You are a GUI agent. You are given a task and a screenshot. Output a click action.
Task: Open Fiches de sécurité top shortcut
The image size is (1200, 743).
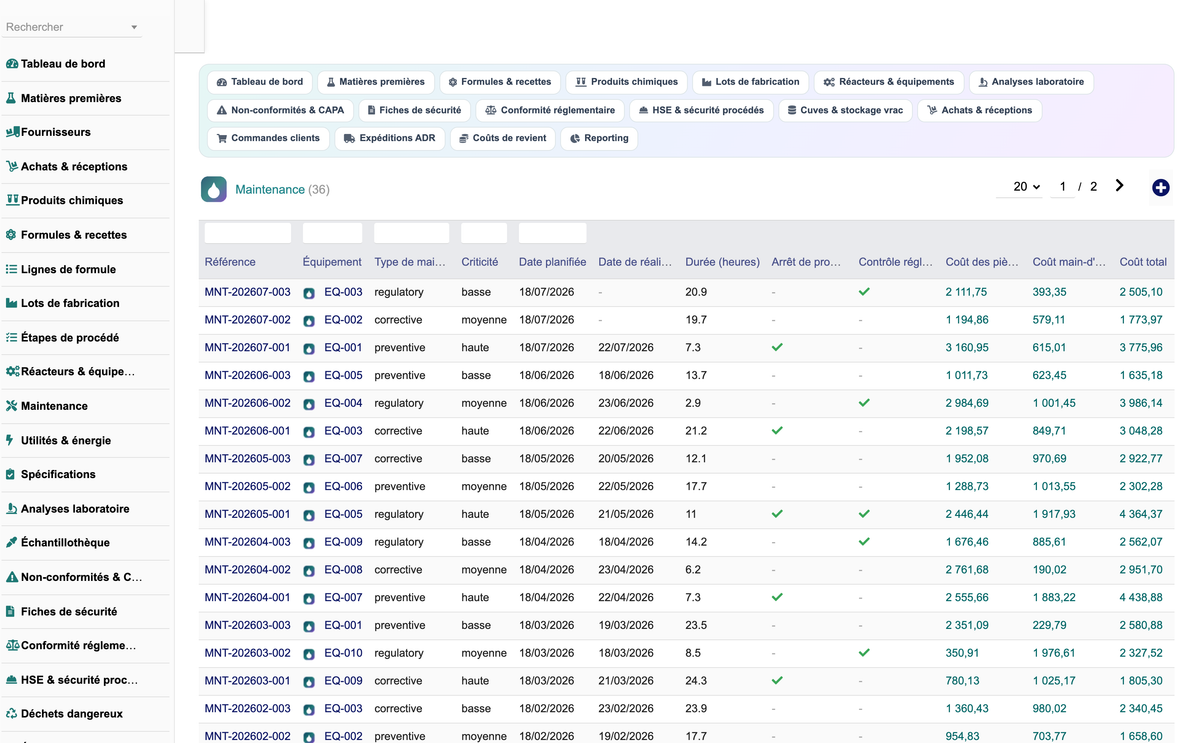(x=414, y=110)
